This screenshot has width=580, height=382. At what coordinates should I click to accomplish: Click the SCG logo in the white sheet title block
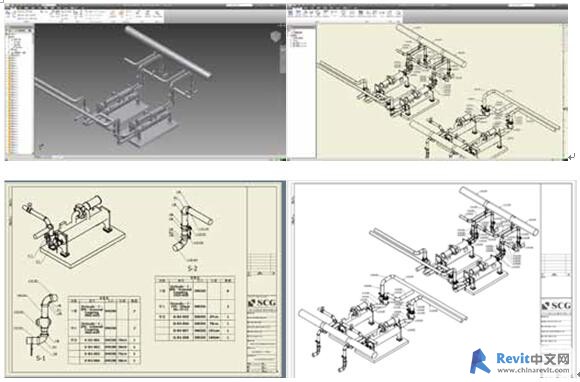556,305
